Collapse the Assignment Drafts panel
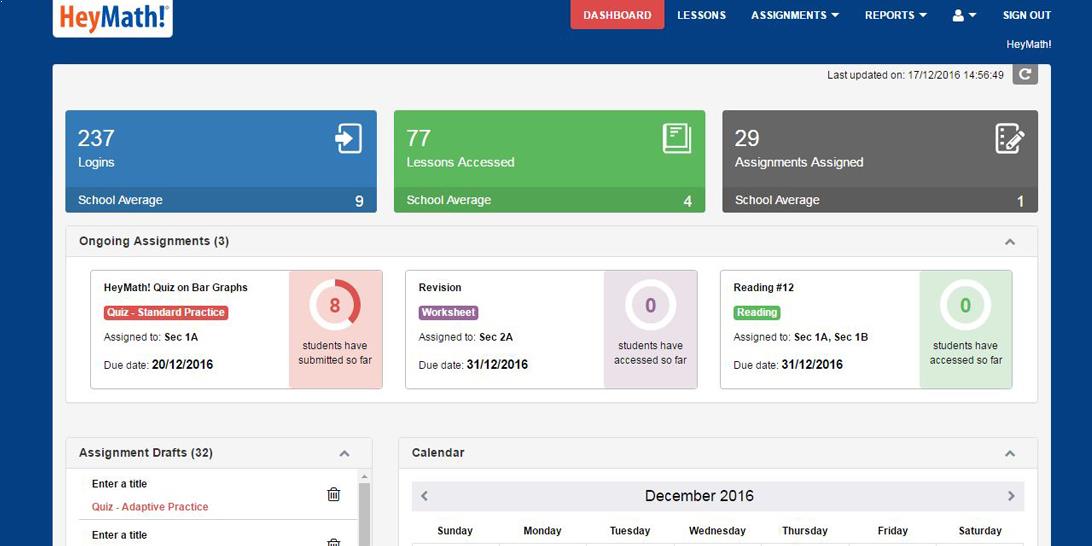1092x546 pixels. 344,453
